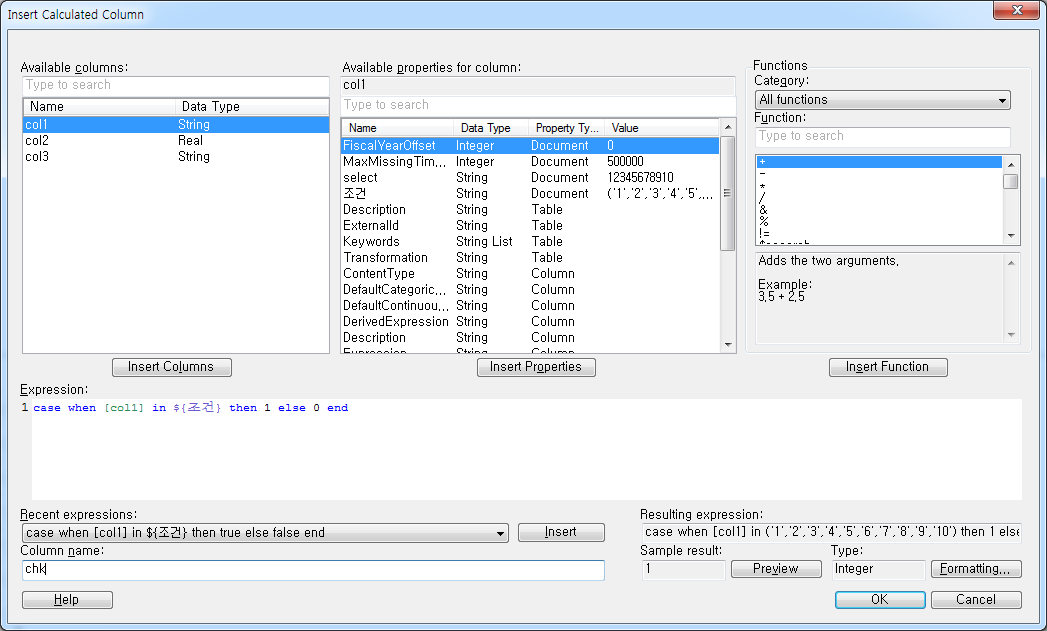1047x631 pixels.
Task: Select the DefaultContinuou... column property
Action: coord(530,306)
